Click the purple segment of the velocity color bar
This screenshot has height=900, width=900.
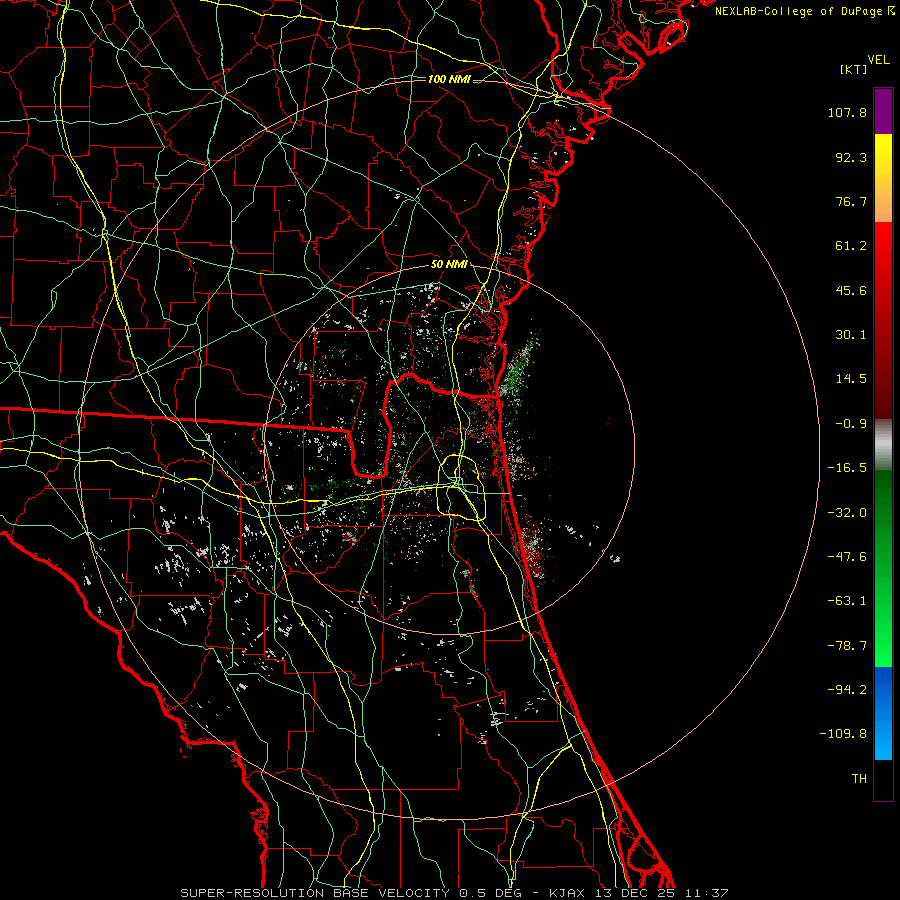pos(883,111)
